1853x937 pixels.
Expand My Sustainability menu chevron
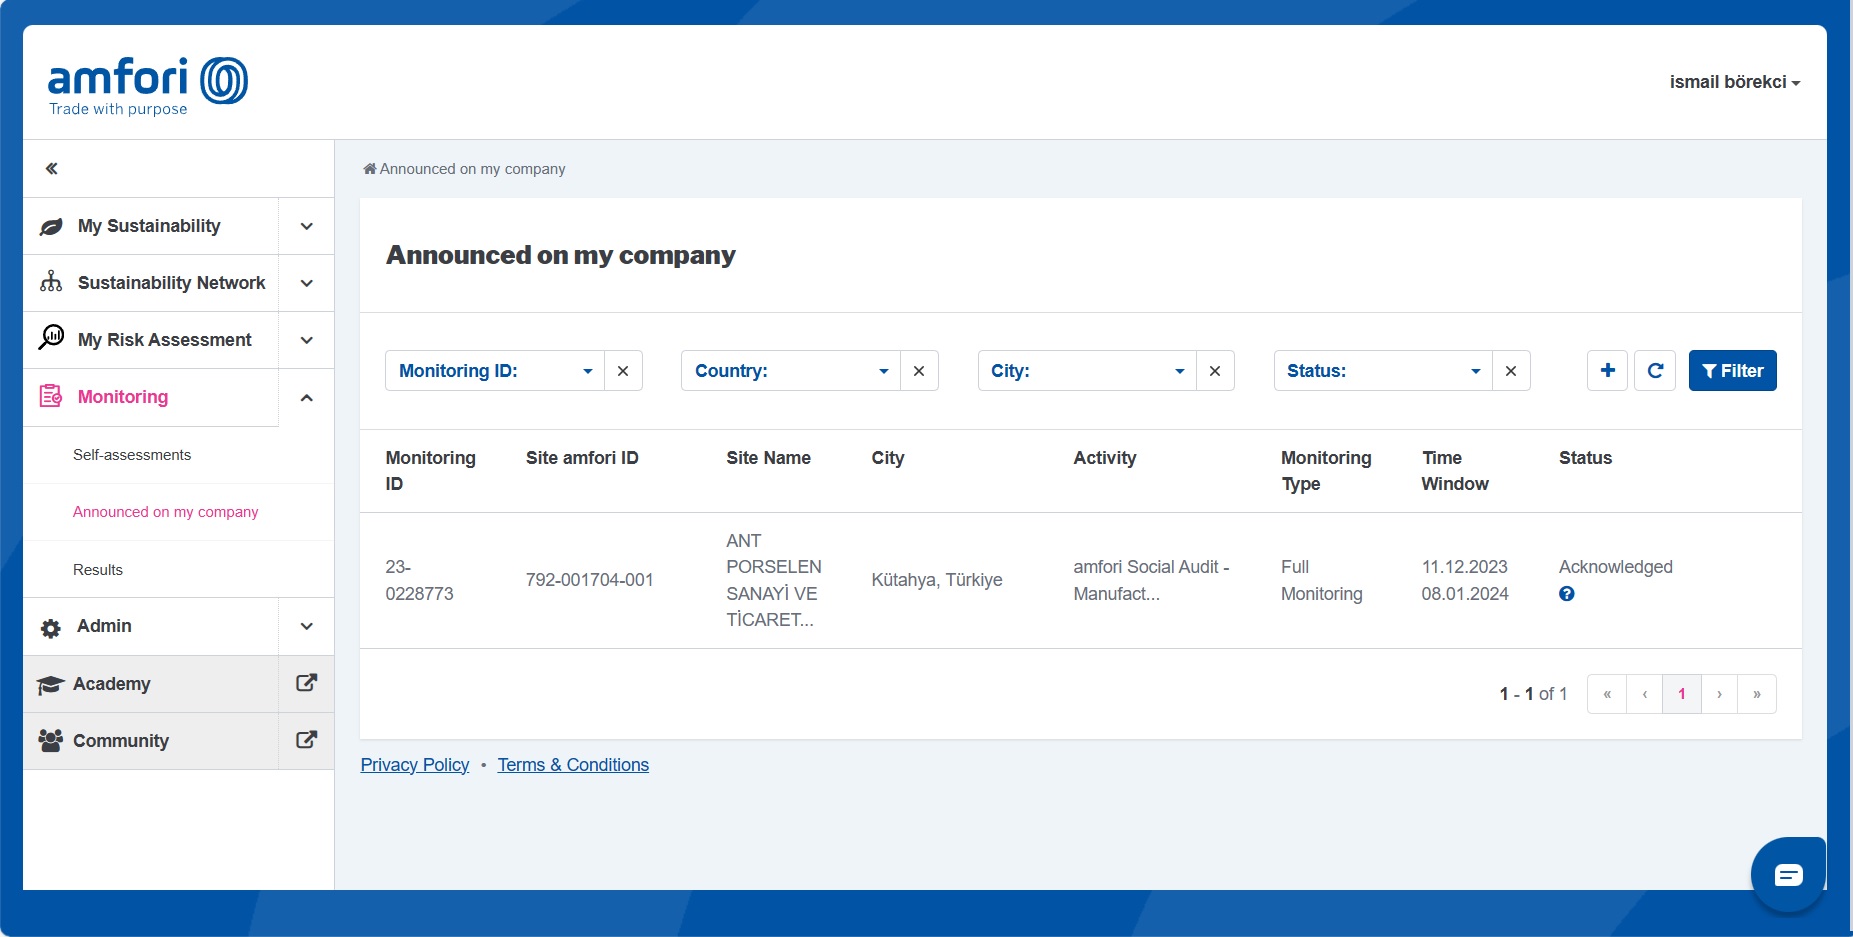point(307,226)
